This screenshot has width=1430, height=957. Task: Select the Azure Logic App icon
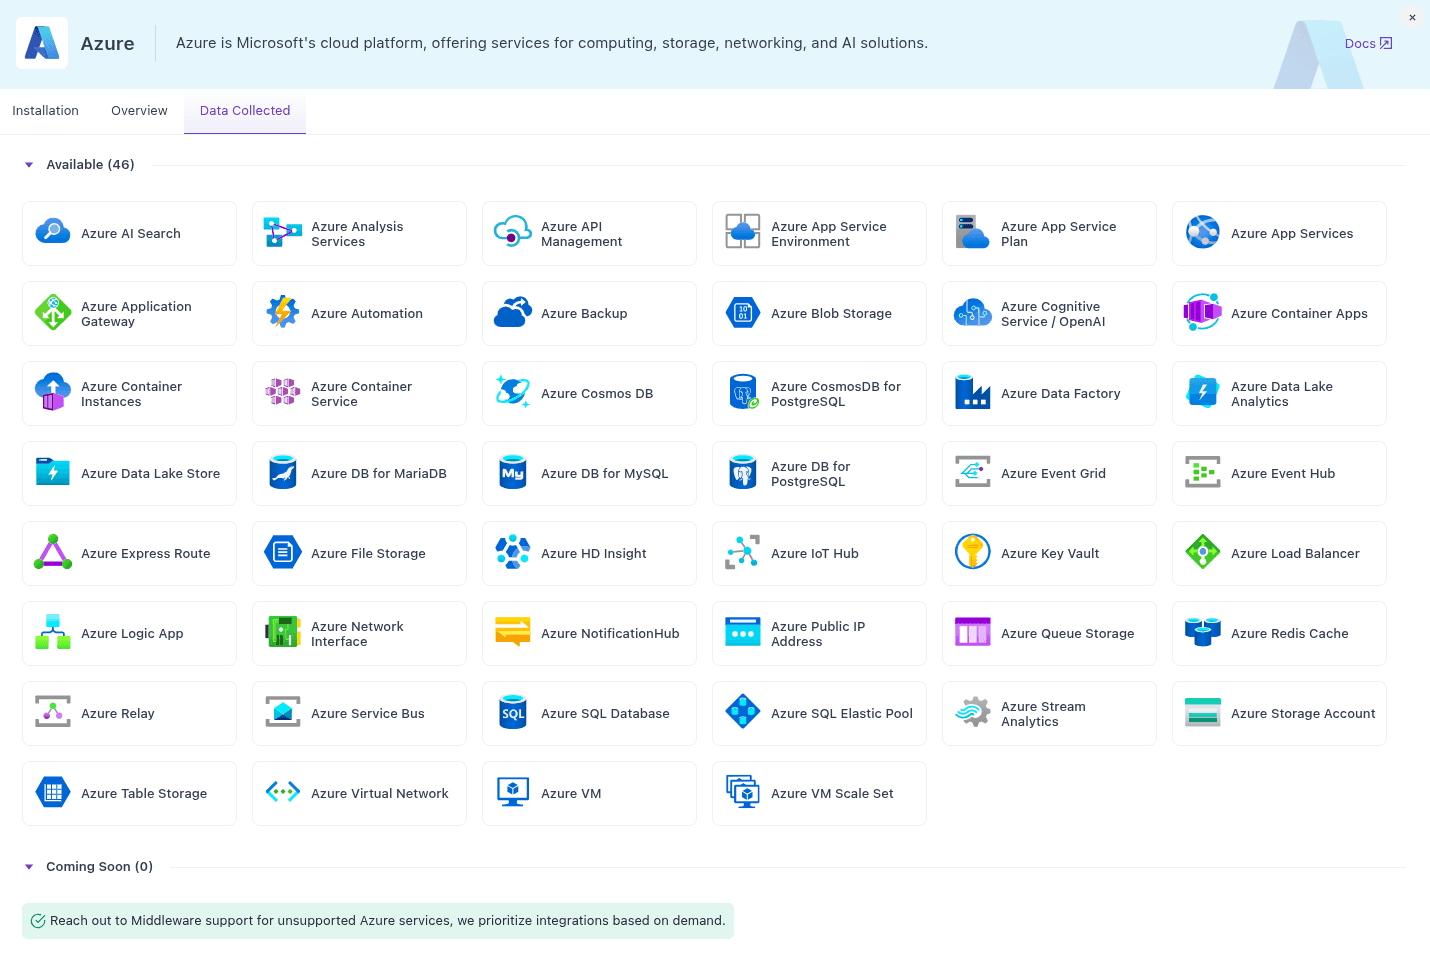[x=52, y=633]
